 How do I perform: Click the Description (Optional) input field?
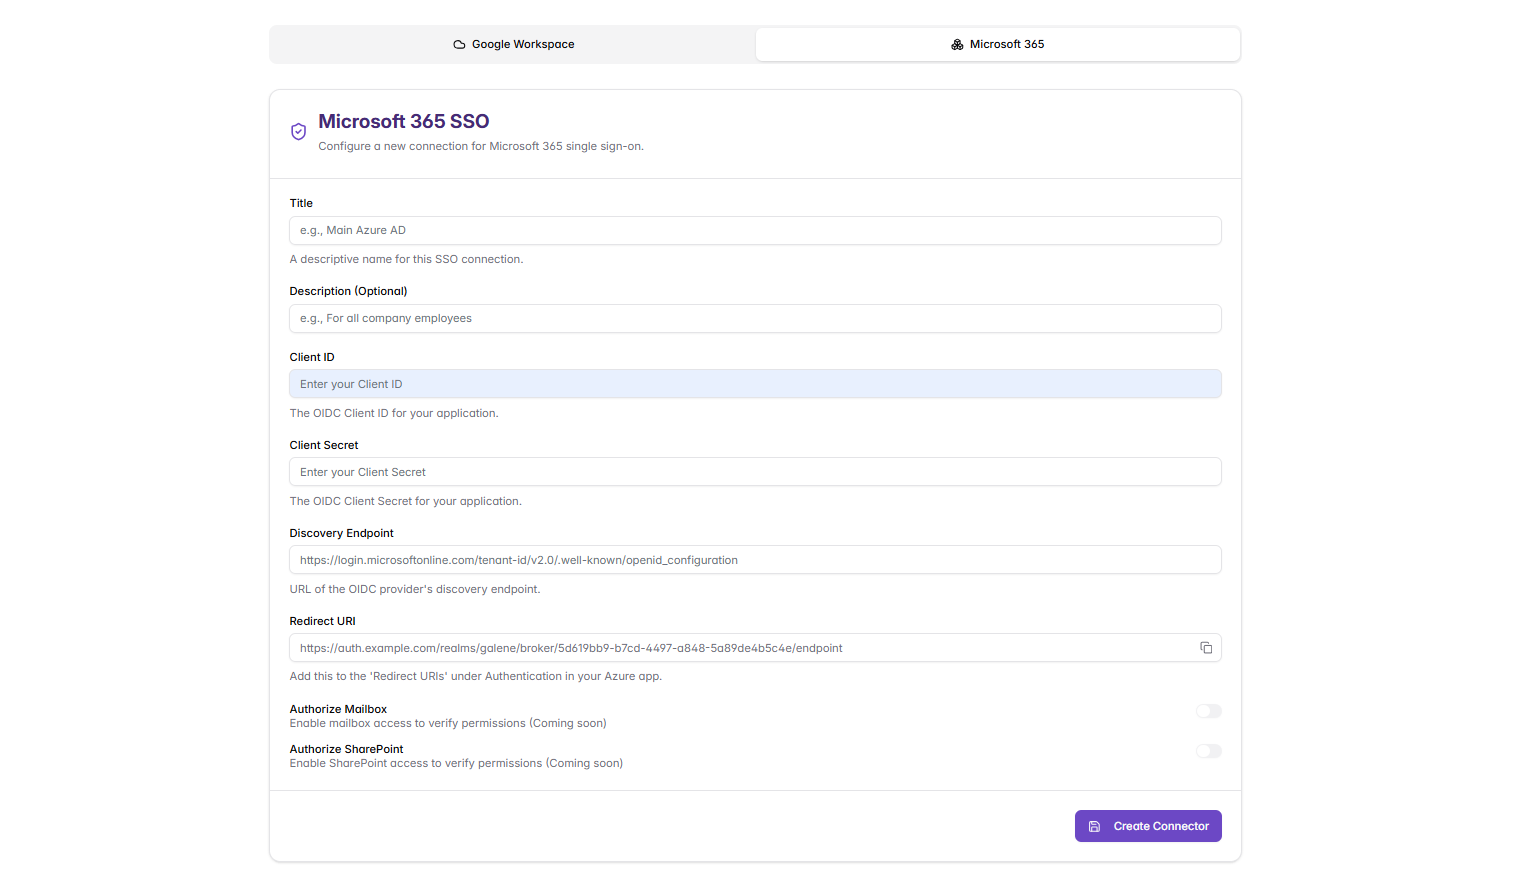pyautogui.click(x=755, y=318)
